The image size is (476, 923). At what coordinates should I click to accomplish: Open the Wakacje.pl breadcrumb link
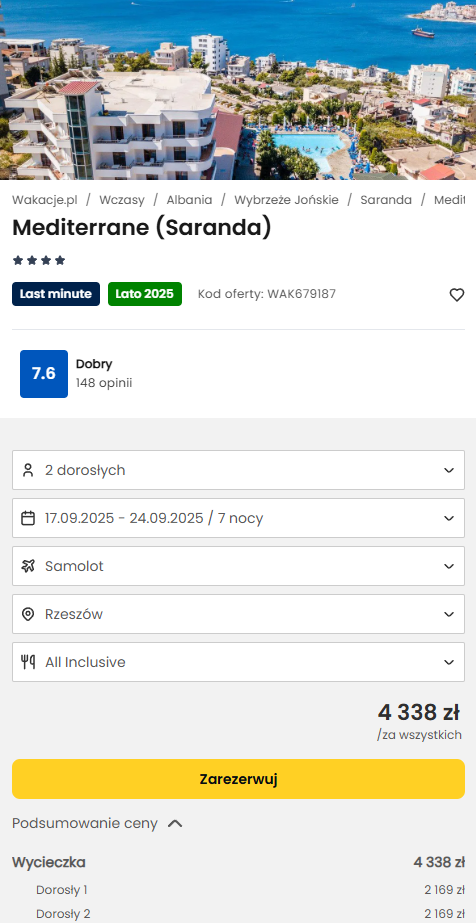pyautogui.click(x=45, y=200)
